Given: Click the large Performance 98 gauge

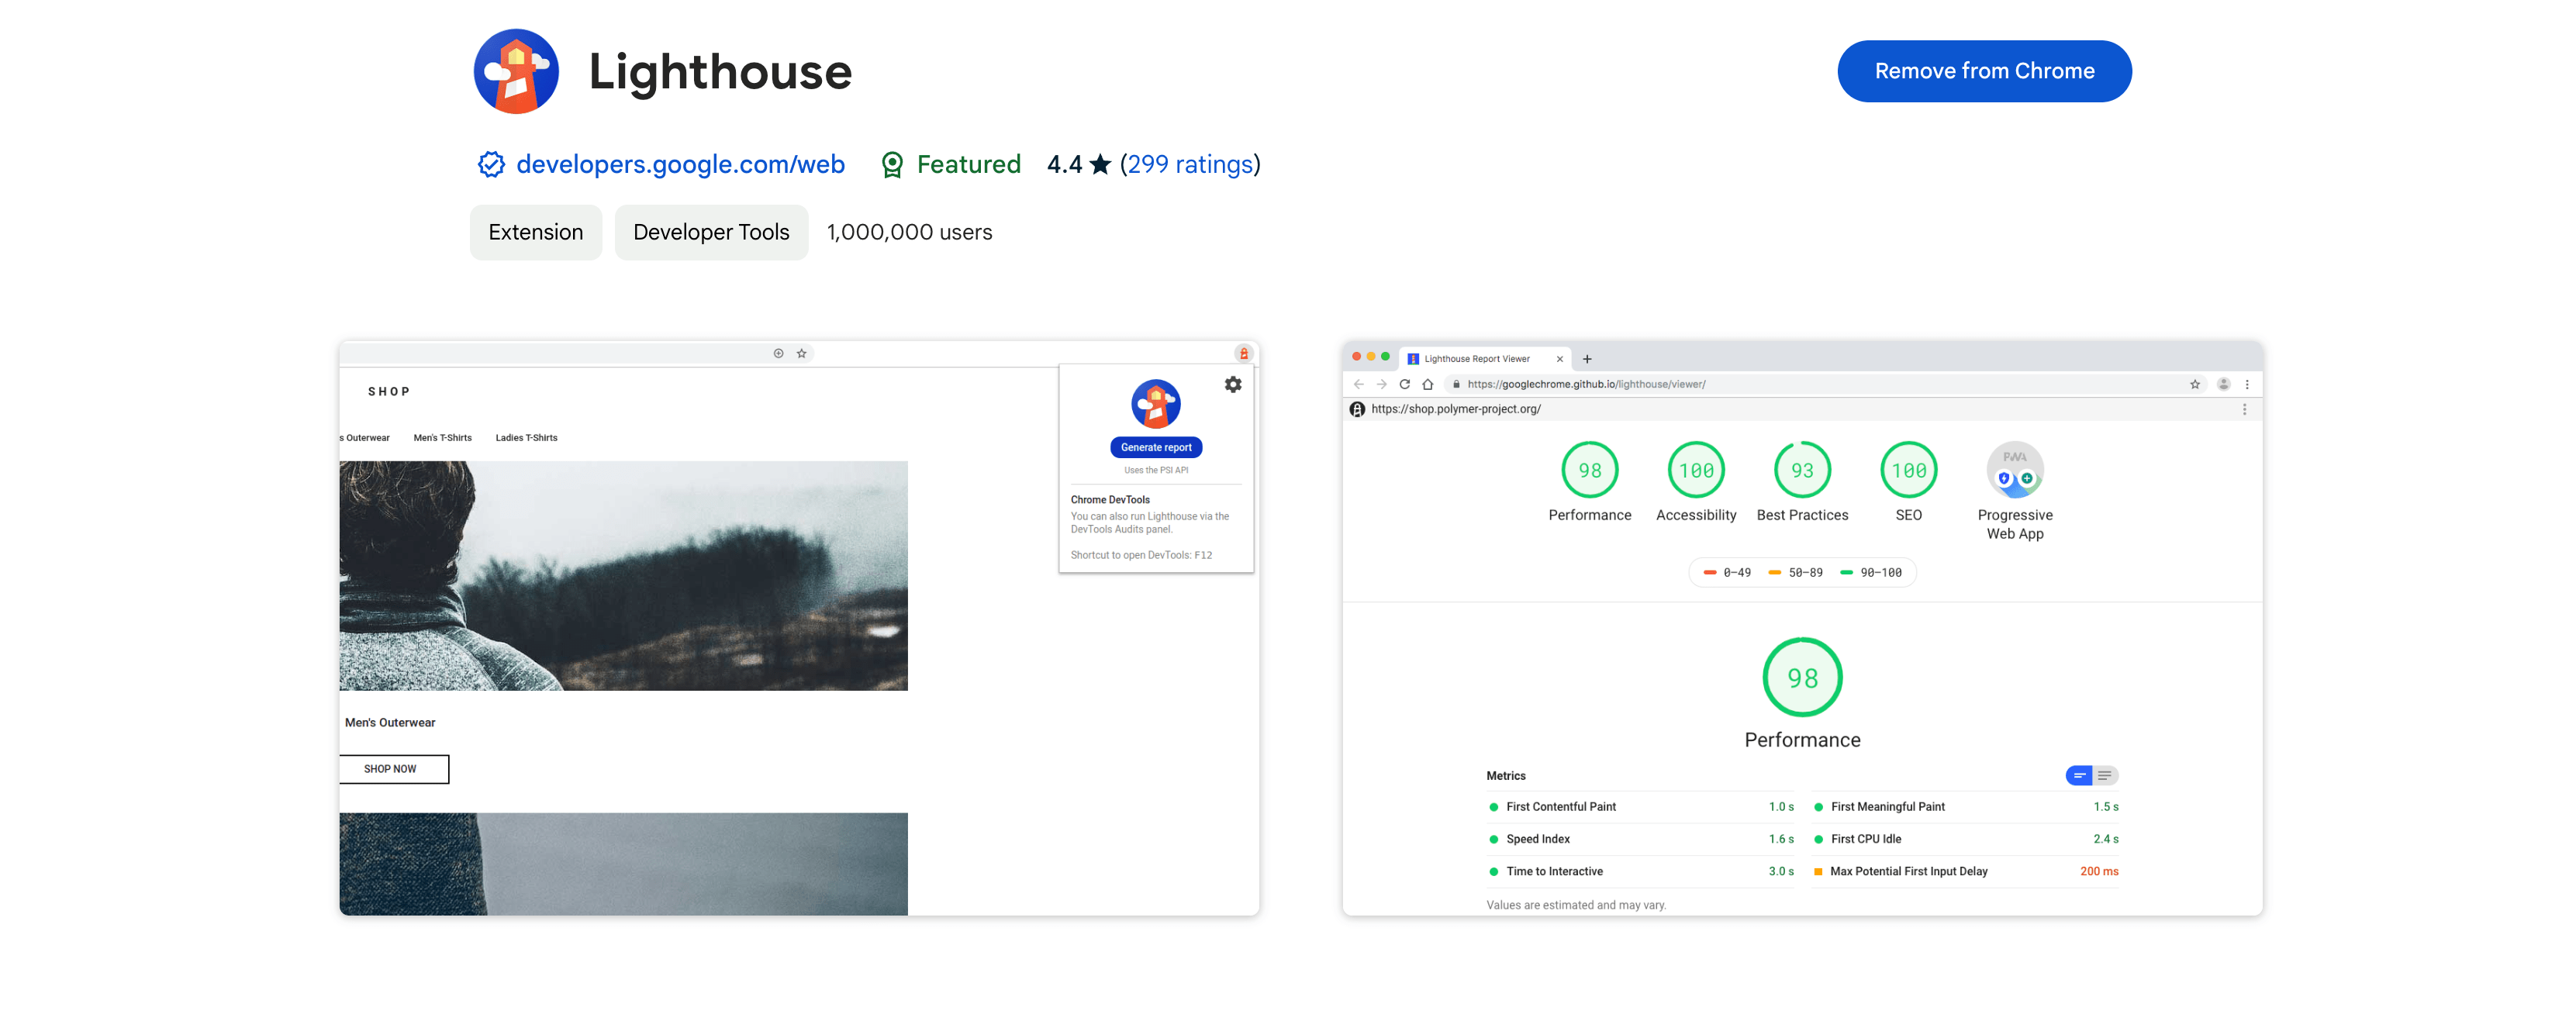Looking at the screenshot, I should [1802, 677].
